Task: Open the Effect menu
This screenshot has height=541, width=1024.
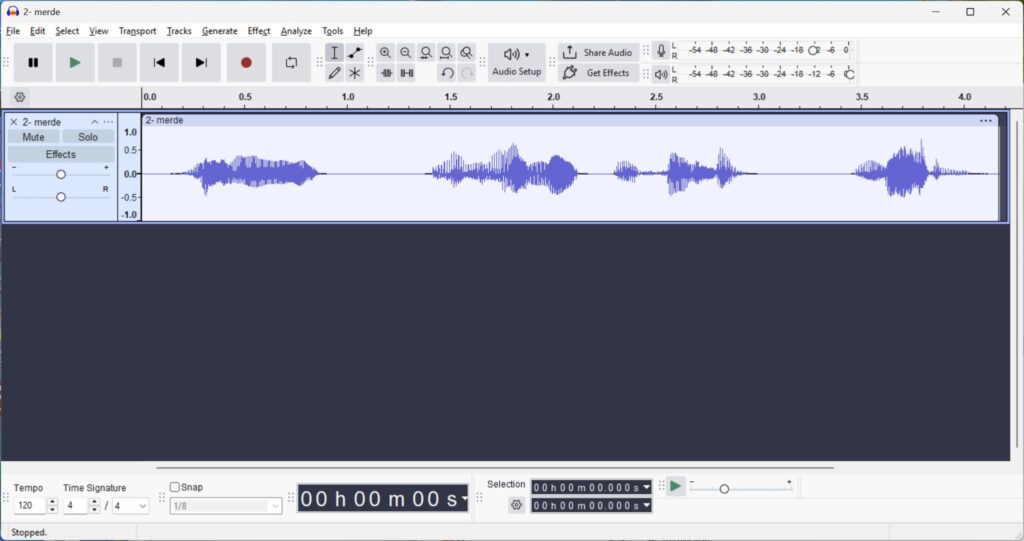Action: [259, 31]
